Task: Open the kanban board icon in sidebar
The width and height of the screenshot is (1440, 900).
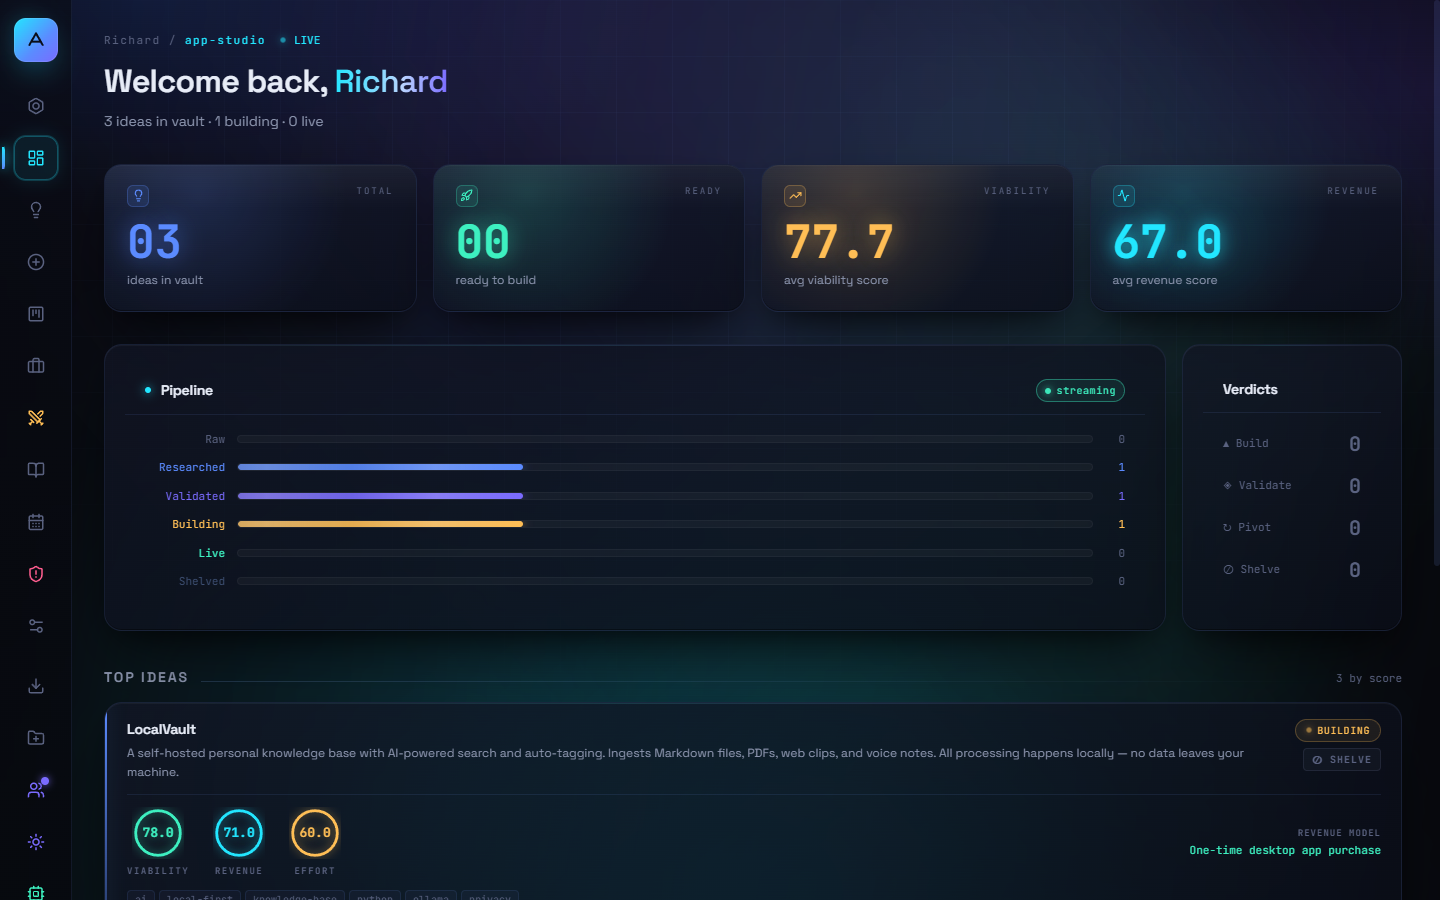Action: tap(36, 314)
